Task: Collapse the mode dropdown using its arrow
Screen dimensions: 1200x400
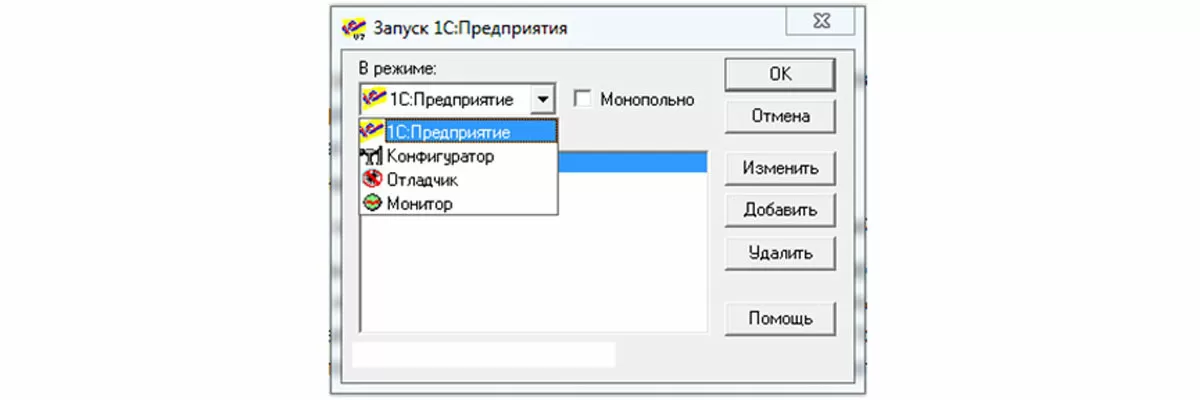Action: click(x=541, y=100)
